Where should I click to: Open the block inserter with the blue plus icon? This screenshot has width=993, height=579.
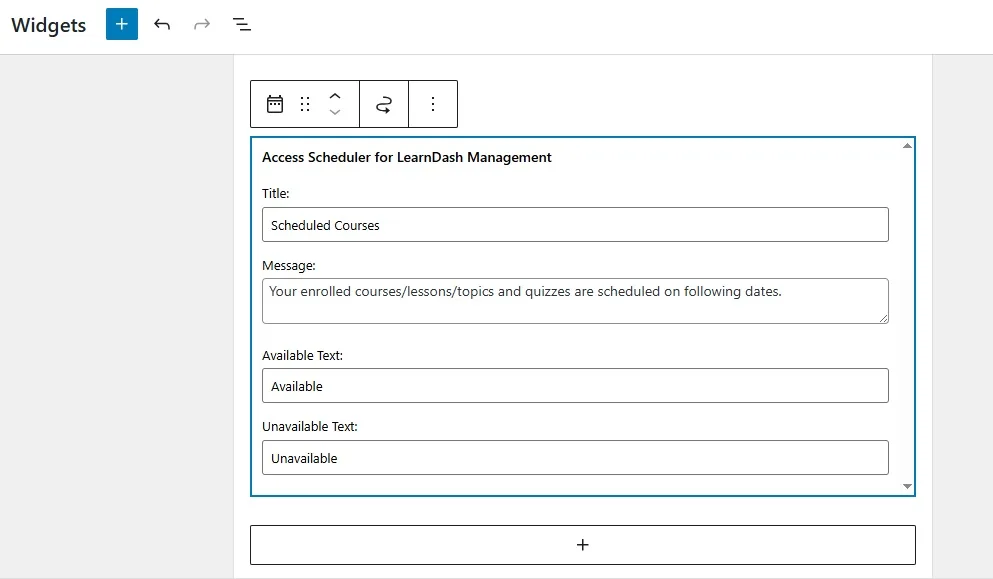121,24
